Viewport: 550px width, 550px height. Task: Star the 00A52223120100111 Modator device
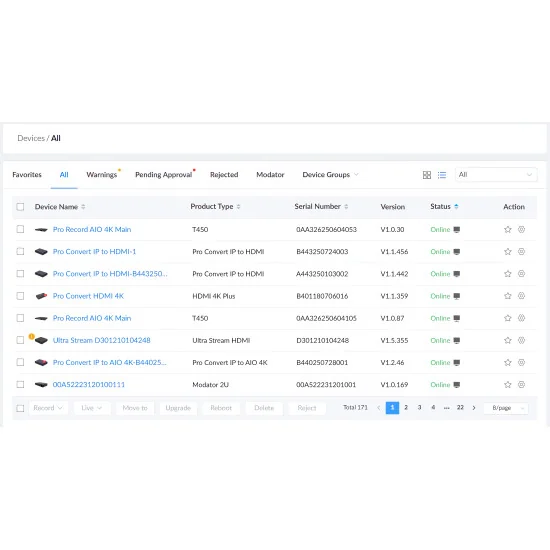[508, 384]
